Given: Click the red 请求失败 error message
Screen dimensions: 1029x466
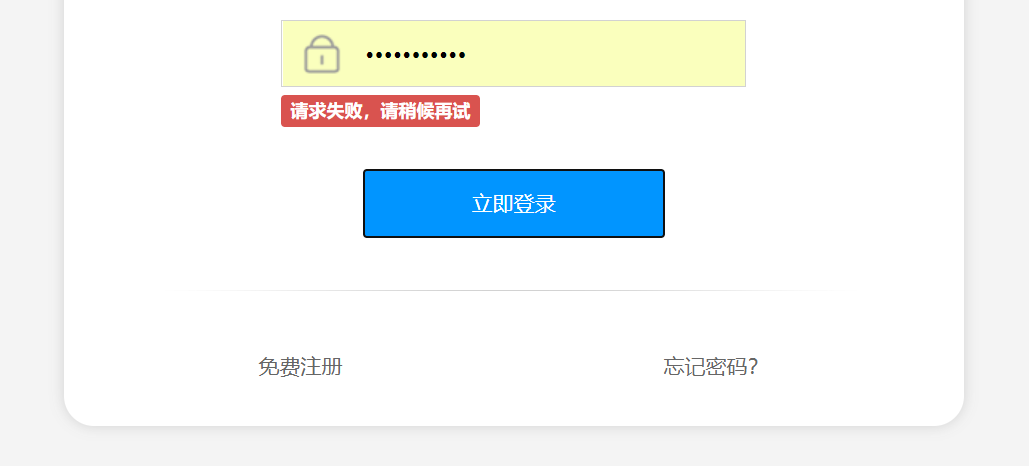Looking at the screenshot, I should point(380,111).
